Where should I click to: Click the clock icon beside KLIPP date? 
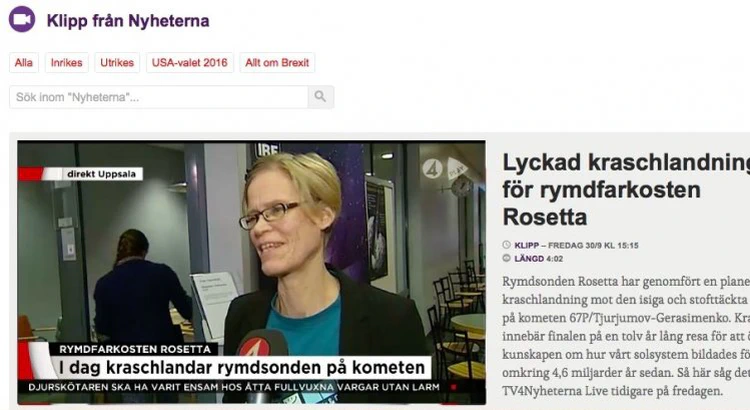coord(507,245)
